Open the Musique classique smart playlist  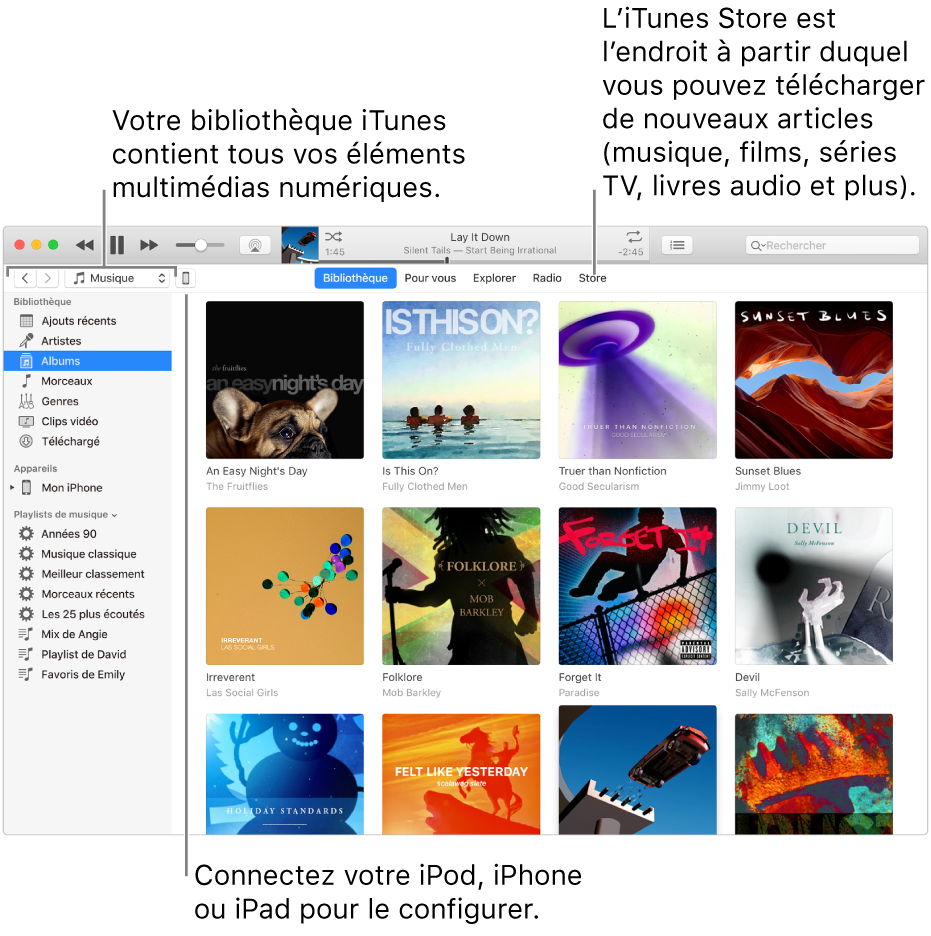tap(88, 554)
